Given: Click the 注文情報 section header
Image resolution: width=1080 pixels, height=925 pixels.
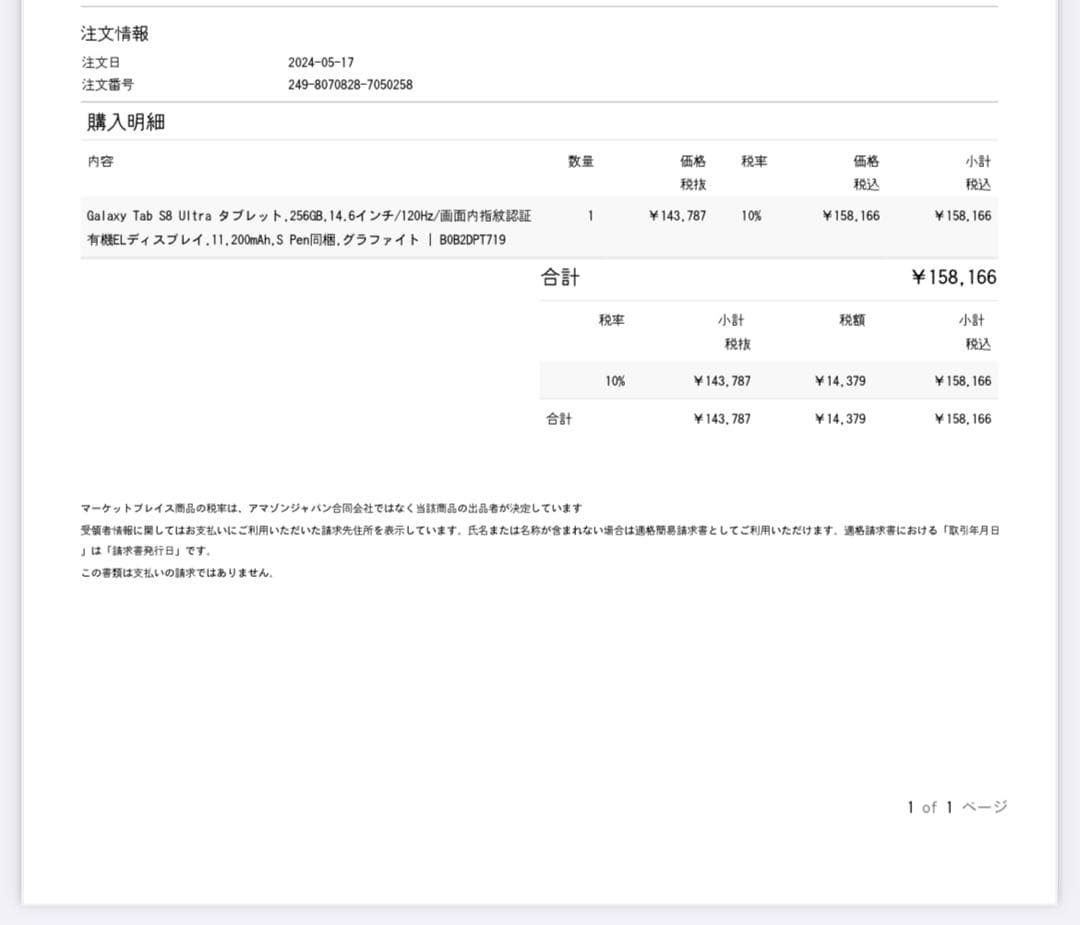Looking at the screenshot, I should (113, 33).
